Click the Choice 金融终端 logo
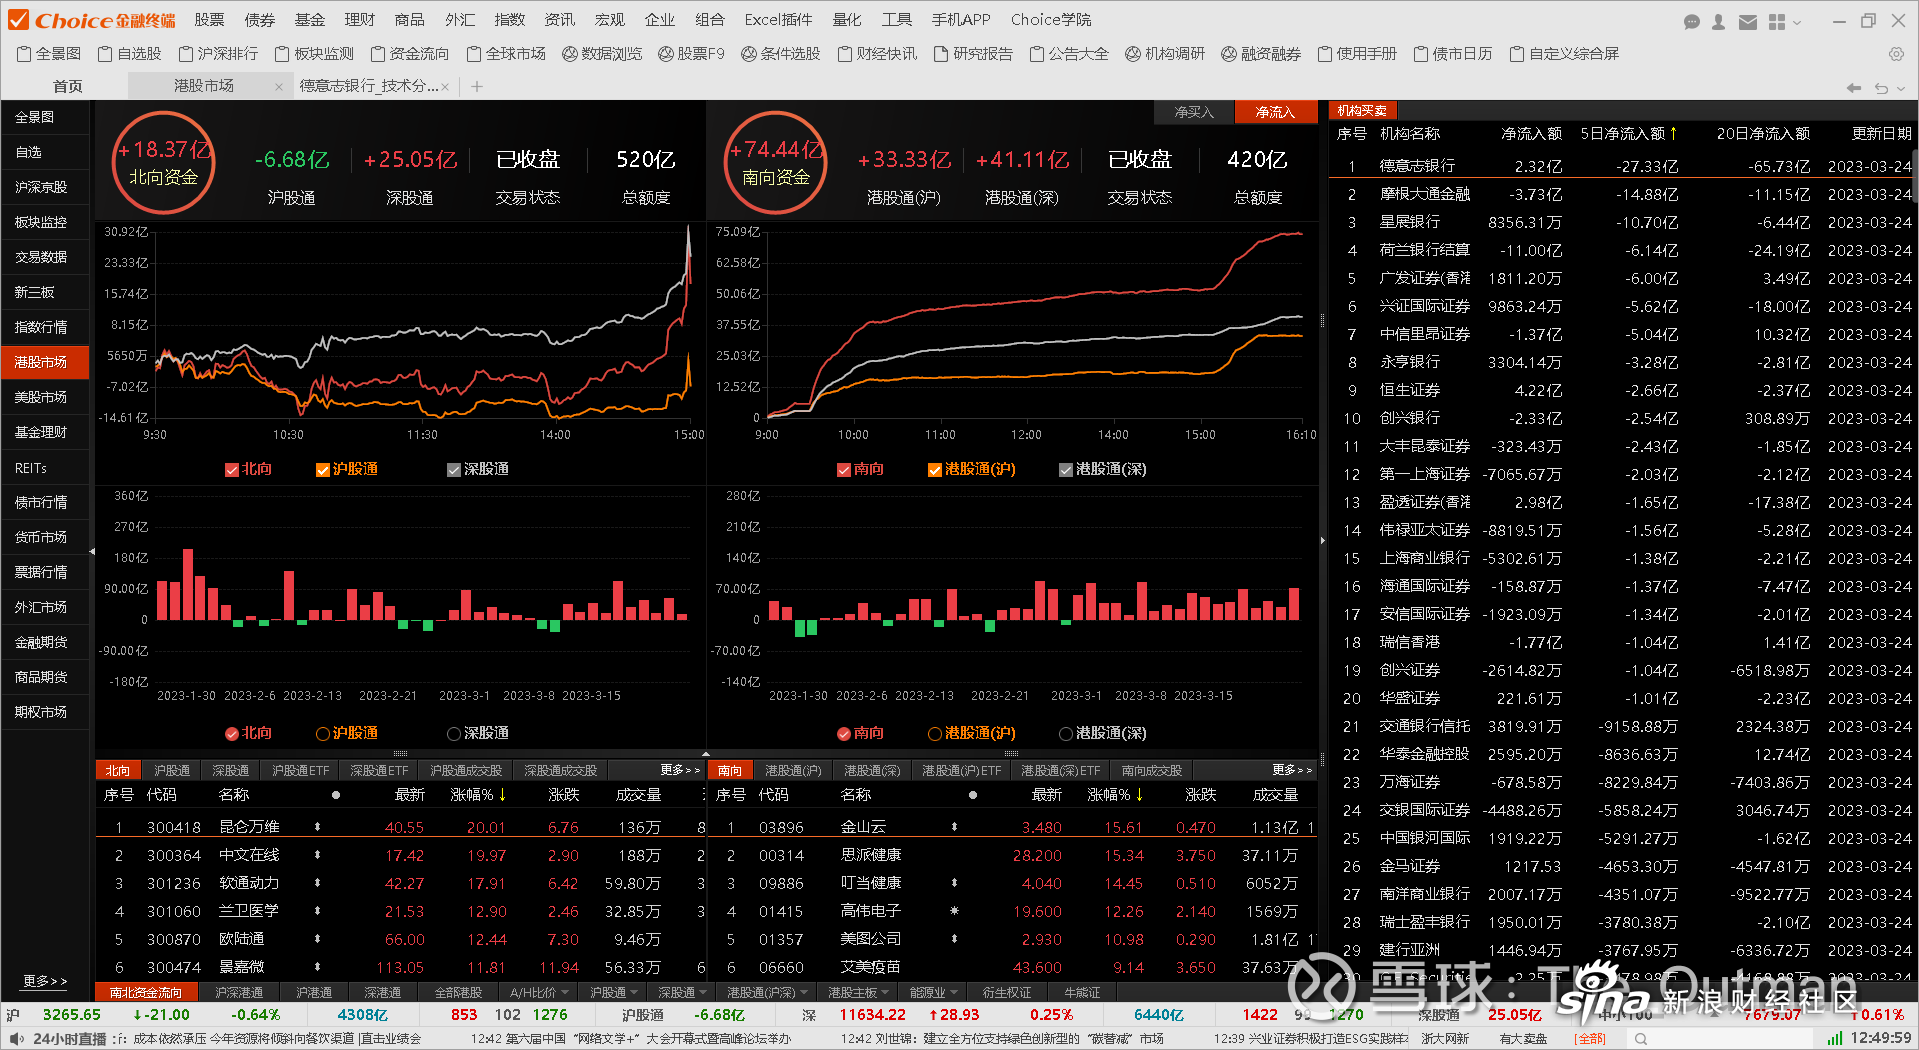 [x=91, y=20]
